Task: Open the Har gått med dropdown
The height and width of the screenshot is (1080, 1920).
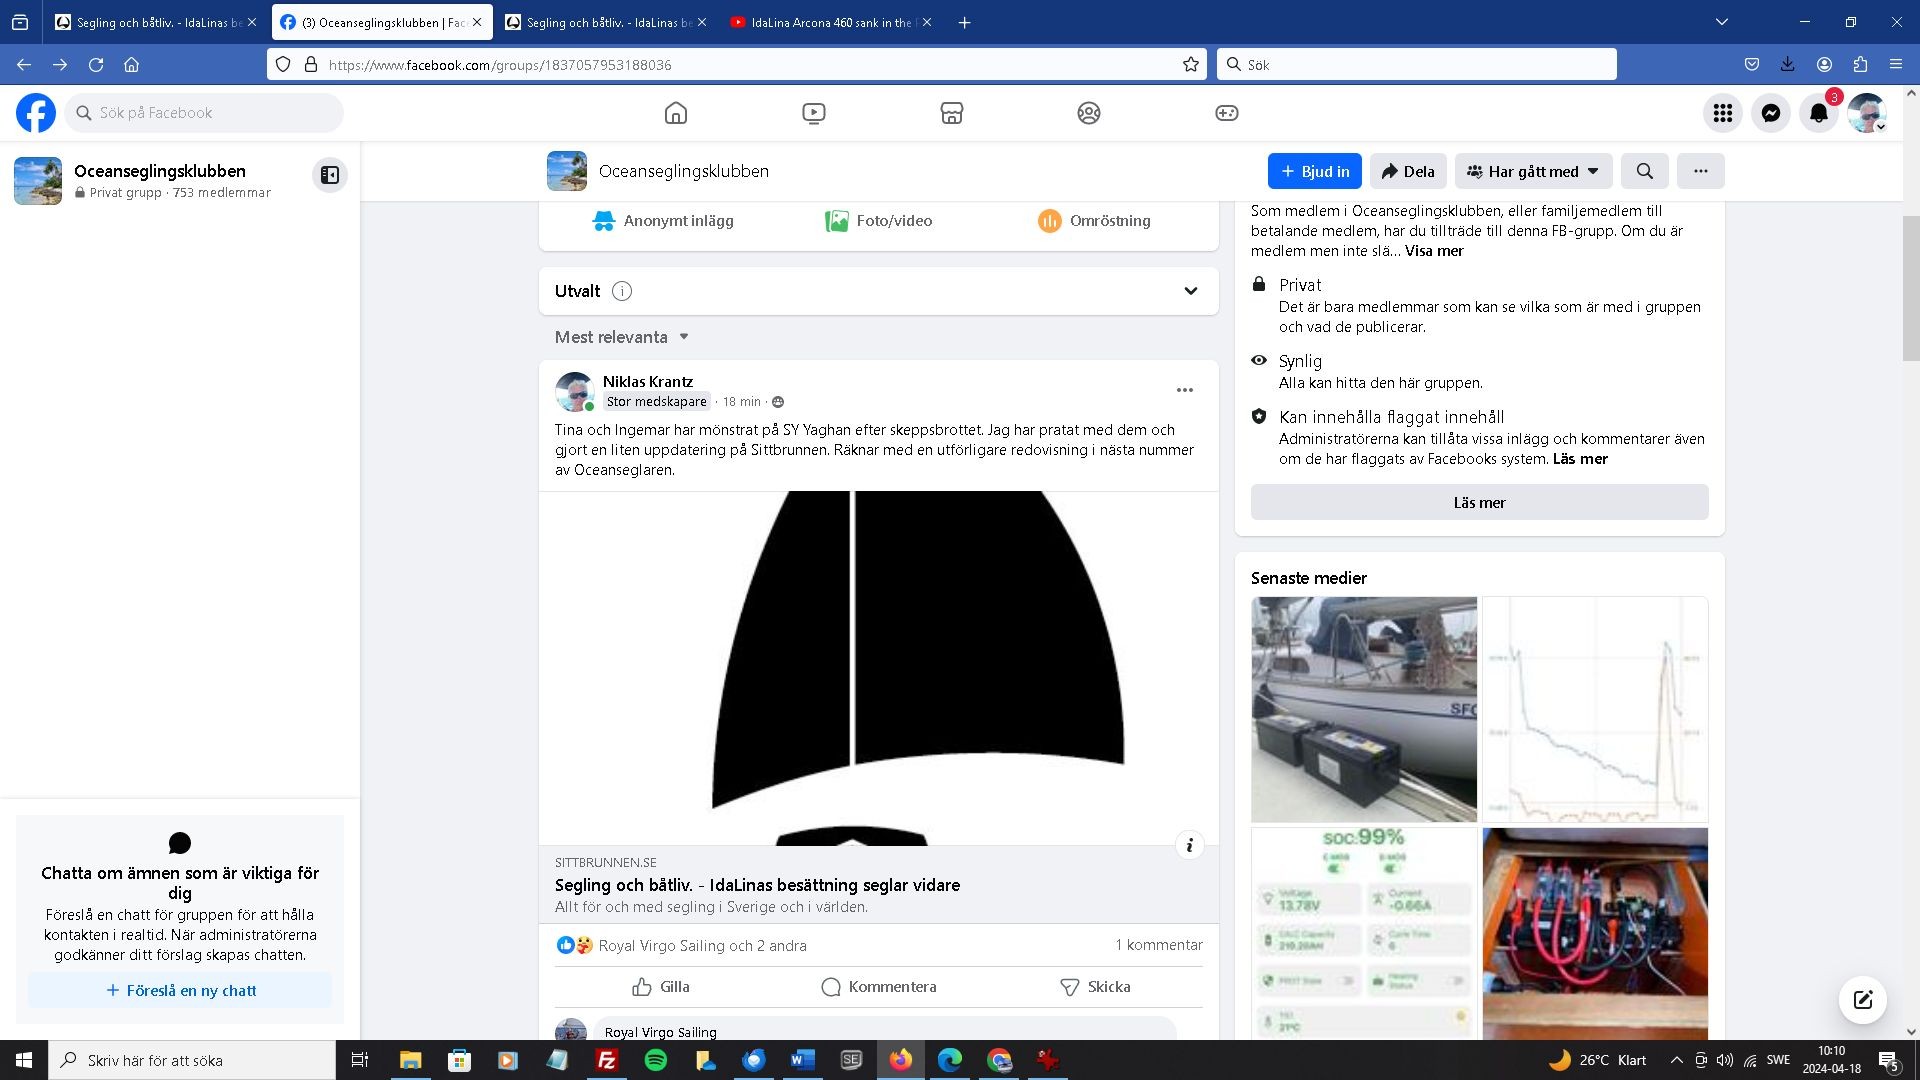Action: [1533, 171]
